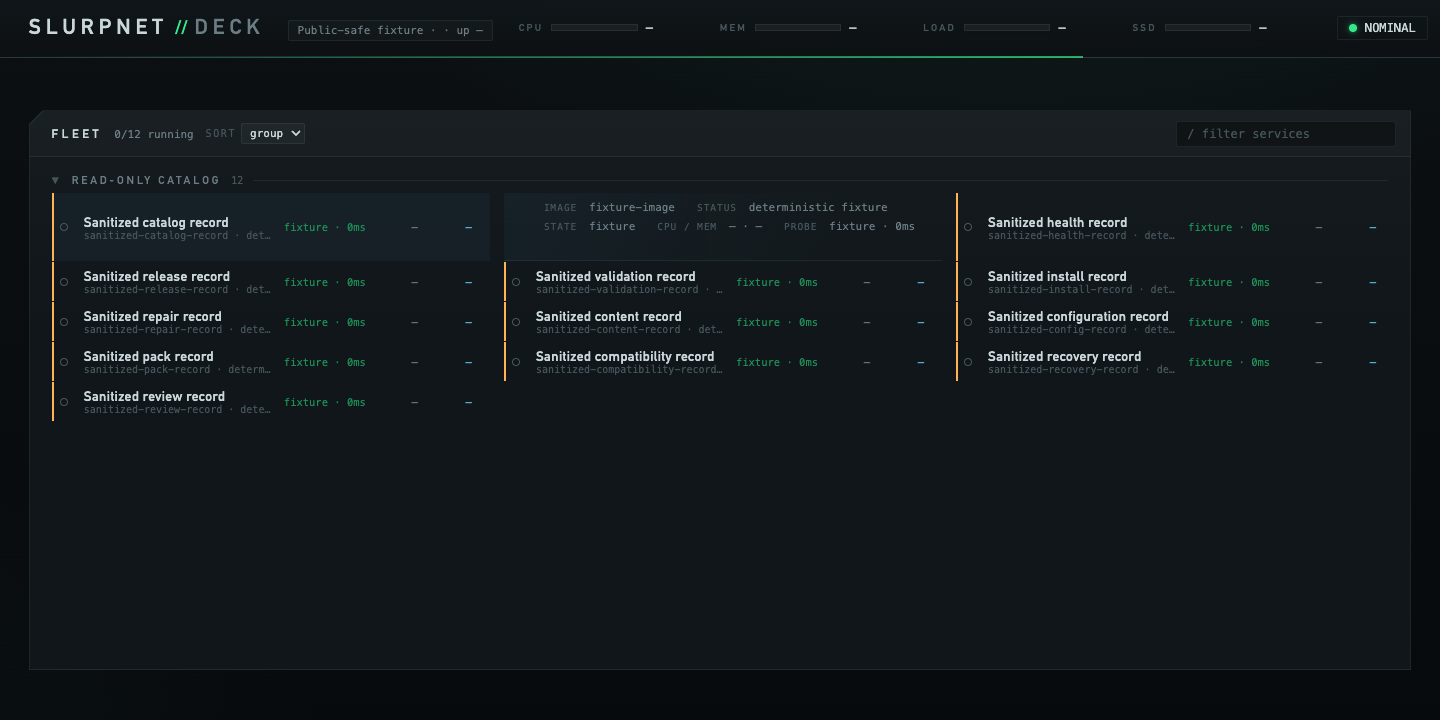Click the green NOMINAL status dot

coord(1353,28)
